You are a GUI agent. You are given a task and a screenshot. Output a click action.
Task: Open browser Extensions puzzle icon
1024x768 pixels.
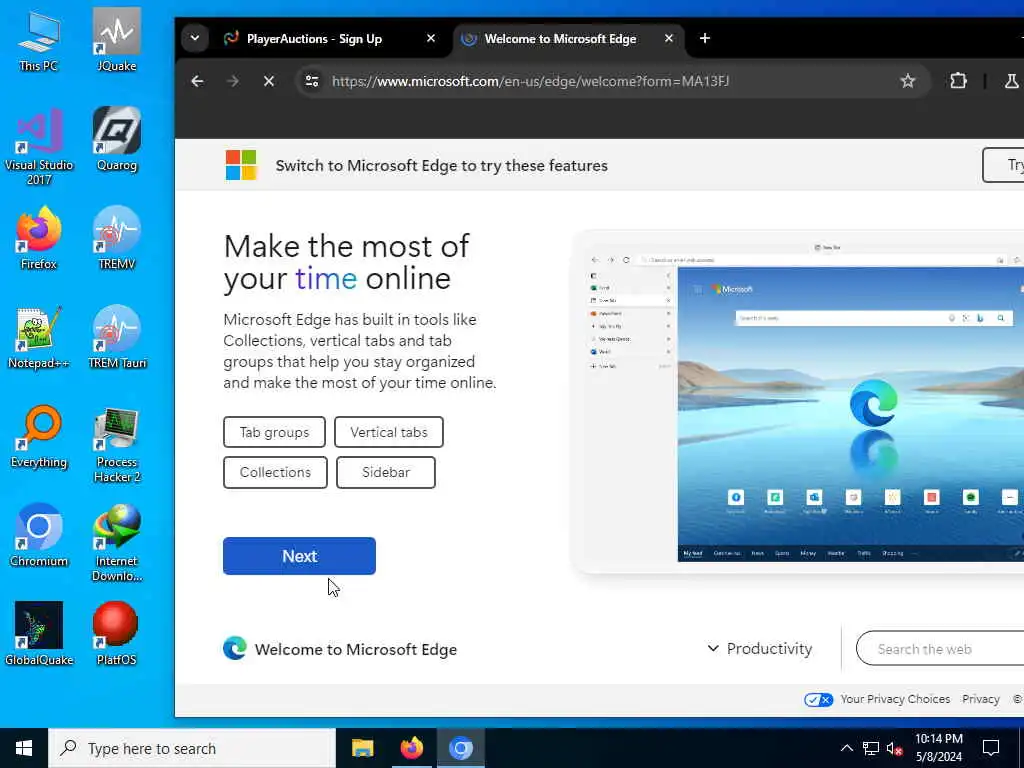click(x=958, y=81)
